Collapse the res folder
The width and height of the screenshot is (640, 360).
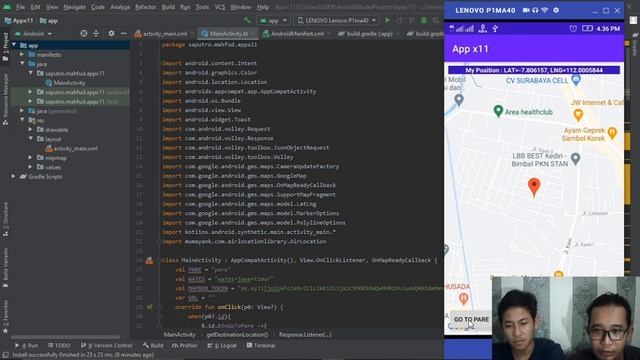[x=22, y=120]
